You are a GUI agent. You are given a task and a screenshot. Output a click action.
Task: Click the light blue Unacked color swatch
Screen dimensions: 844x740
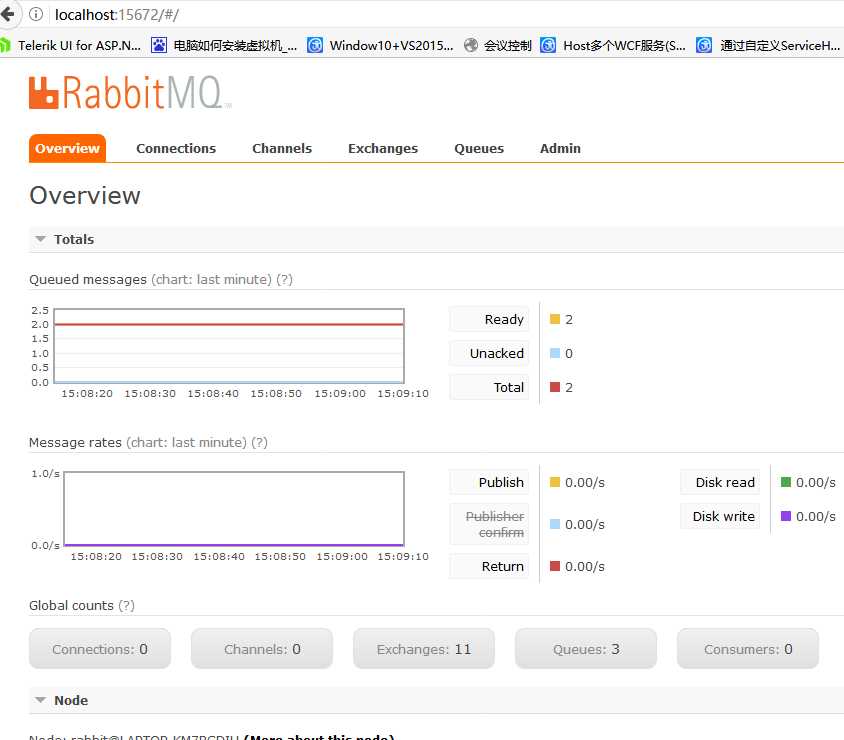(x=555, y=353)
